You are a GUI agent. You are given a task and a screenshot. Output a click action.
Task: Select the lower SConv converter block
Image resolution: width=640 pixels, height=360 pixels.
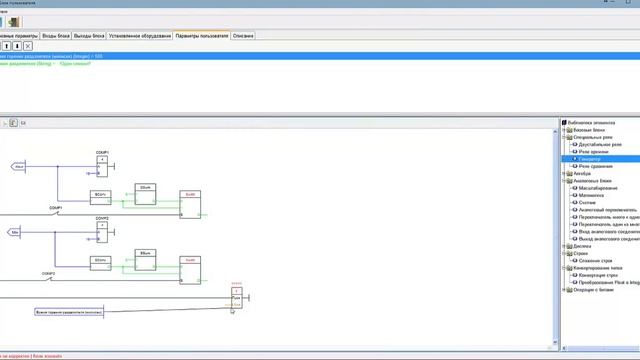100,263
